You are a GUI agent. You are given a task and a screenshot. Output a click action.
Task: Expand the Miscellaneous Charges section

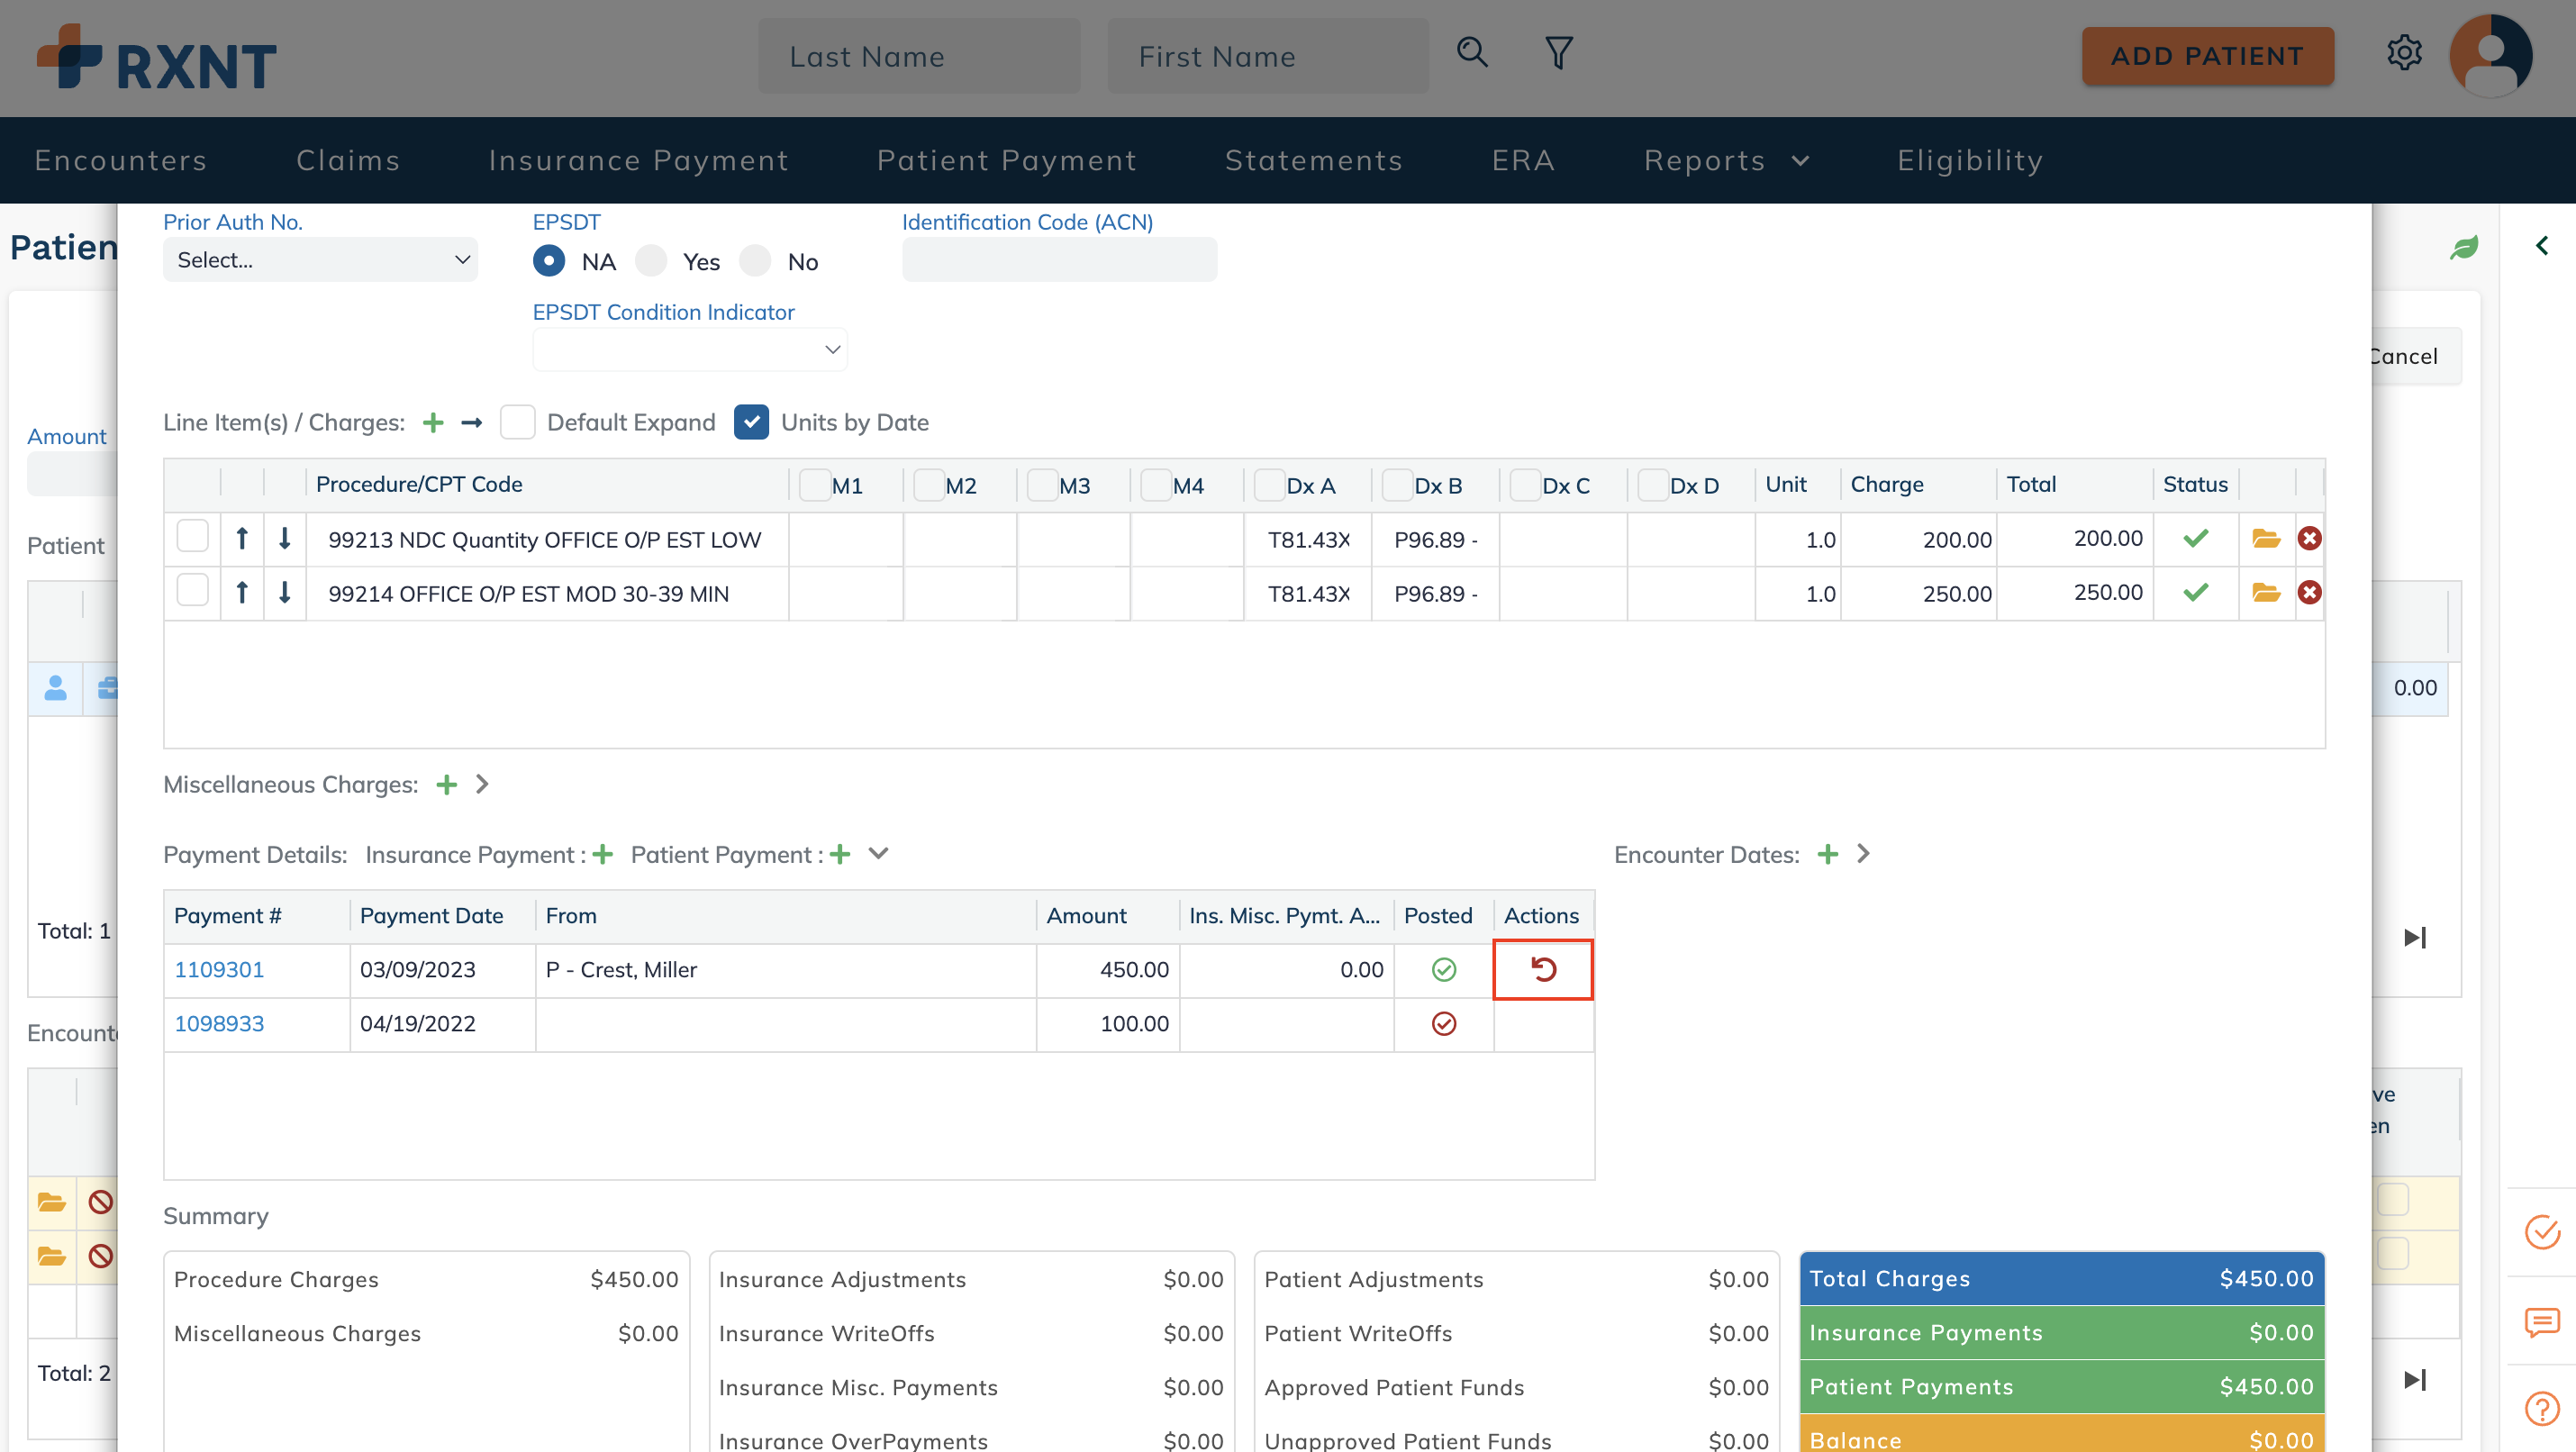[x=483, y=785]
